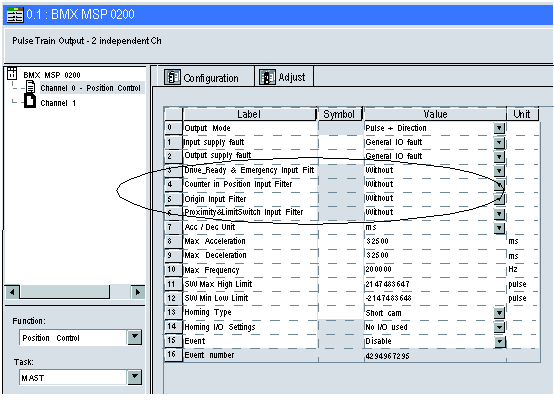The width and height of the screenshot is (554, 404).
Task: Click the Label column header
Action: coord(249,114)
